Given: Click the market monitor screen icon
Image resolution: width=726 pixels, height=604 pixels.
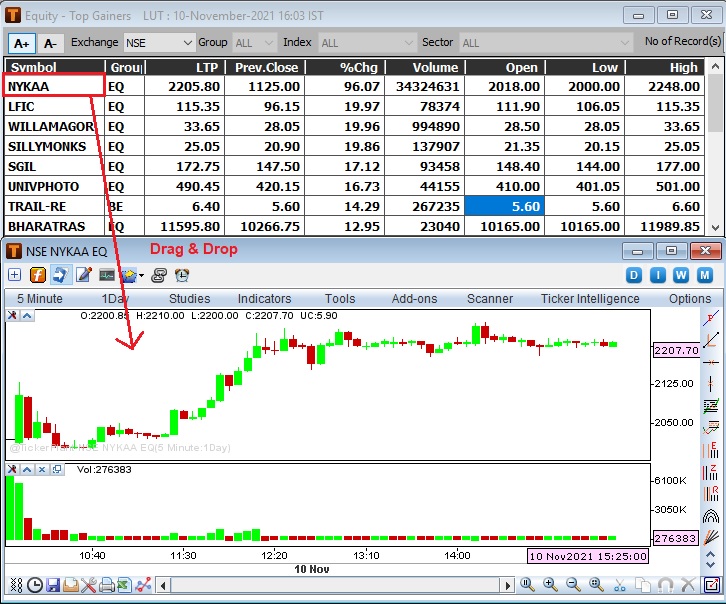Looking at the screenshot, I should 106,275.
